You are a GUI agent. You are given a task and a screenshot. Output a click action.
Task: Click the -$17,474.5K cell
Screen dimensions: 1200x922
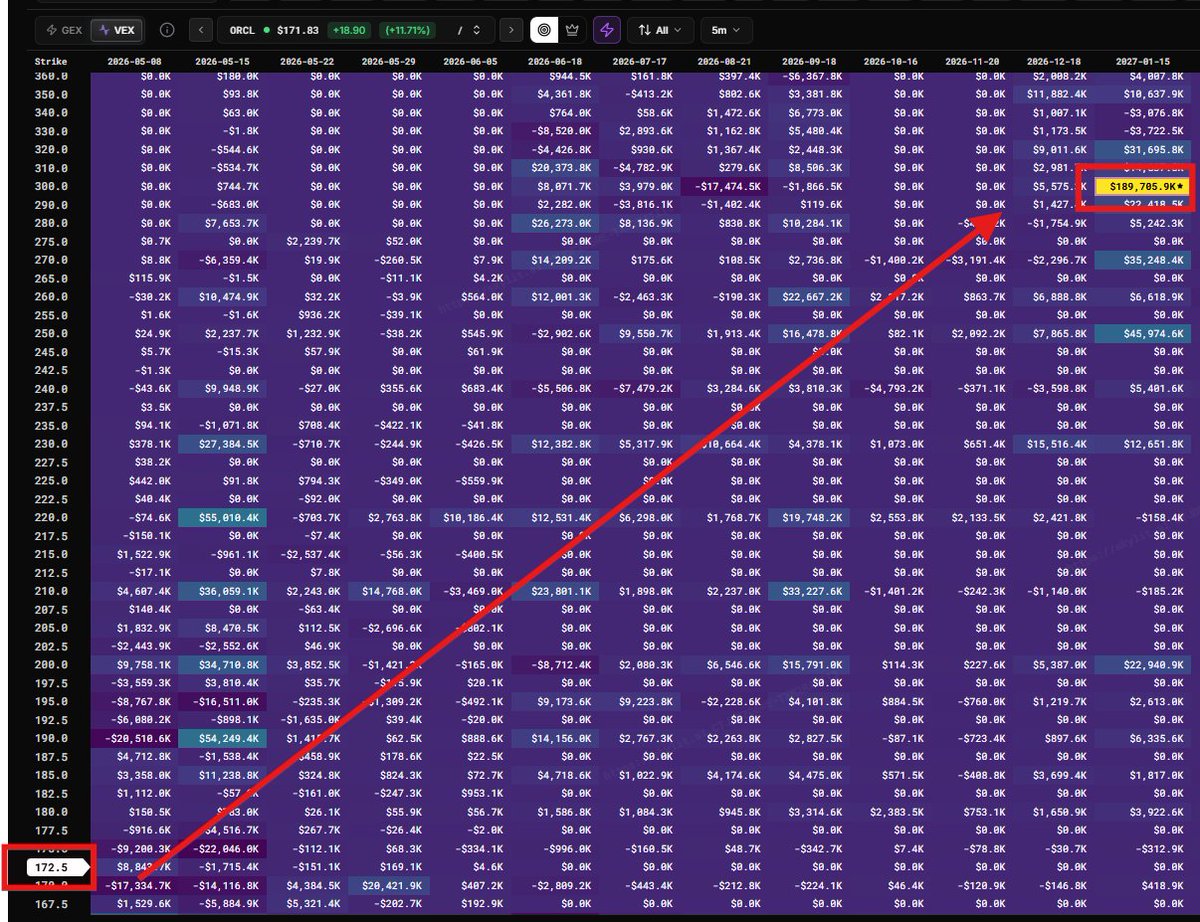tap(723, 186)
